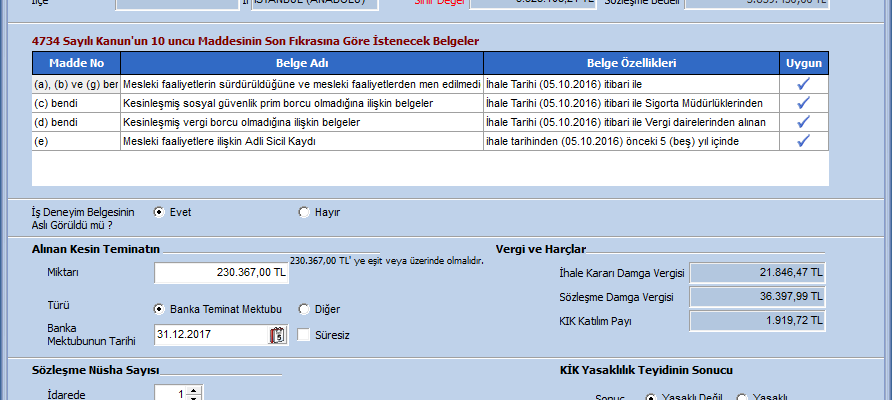The width and height of the screenshot is (892, 400).
Task: Select the Kesinleşmiş vergi borcu olmadığına row
Action: [300, 122]
